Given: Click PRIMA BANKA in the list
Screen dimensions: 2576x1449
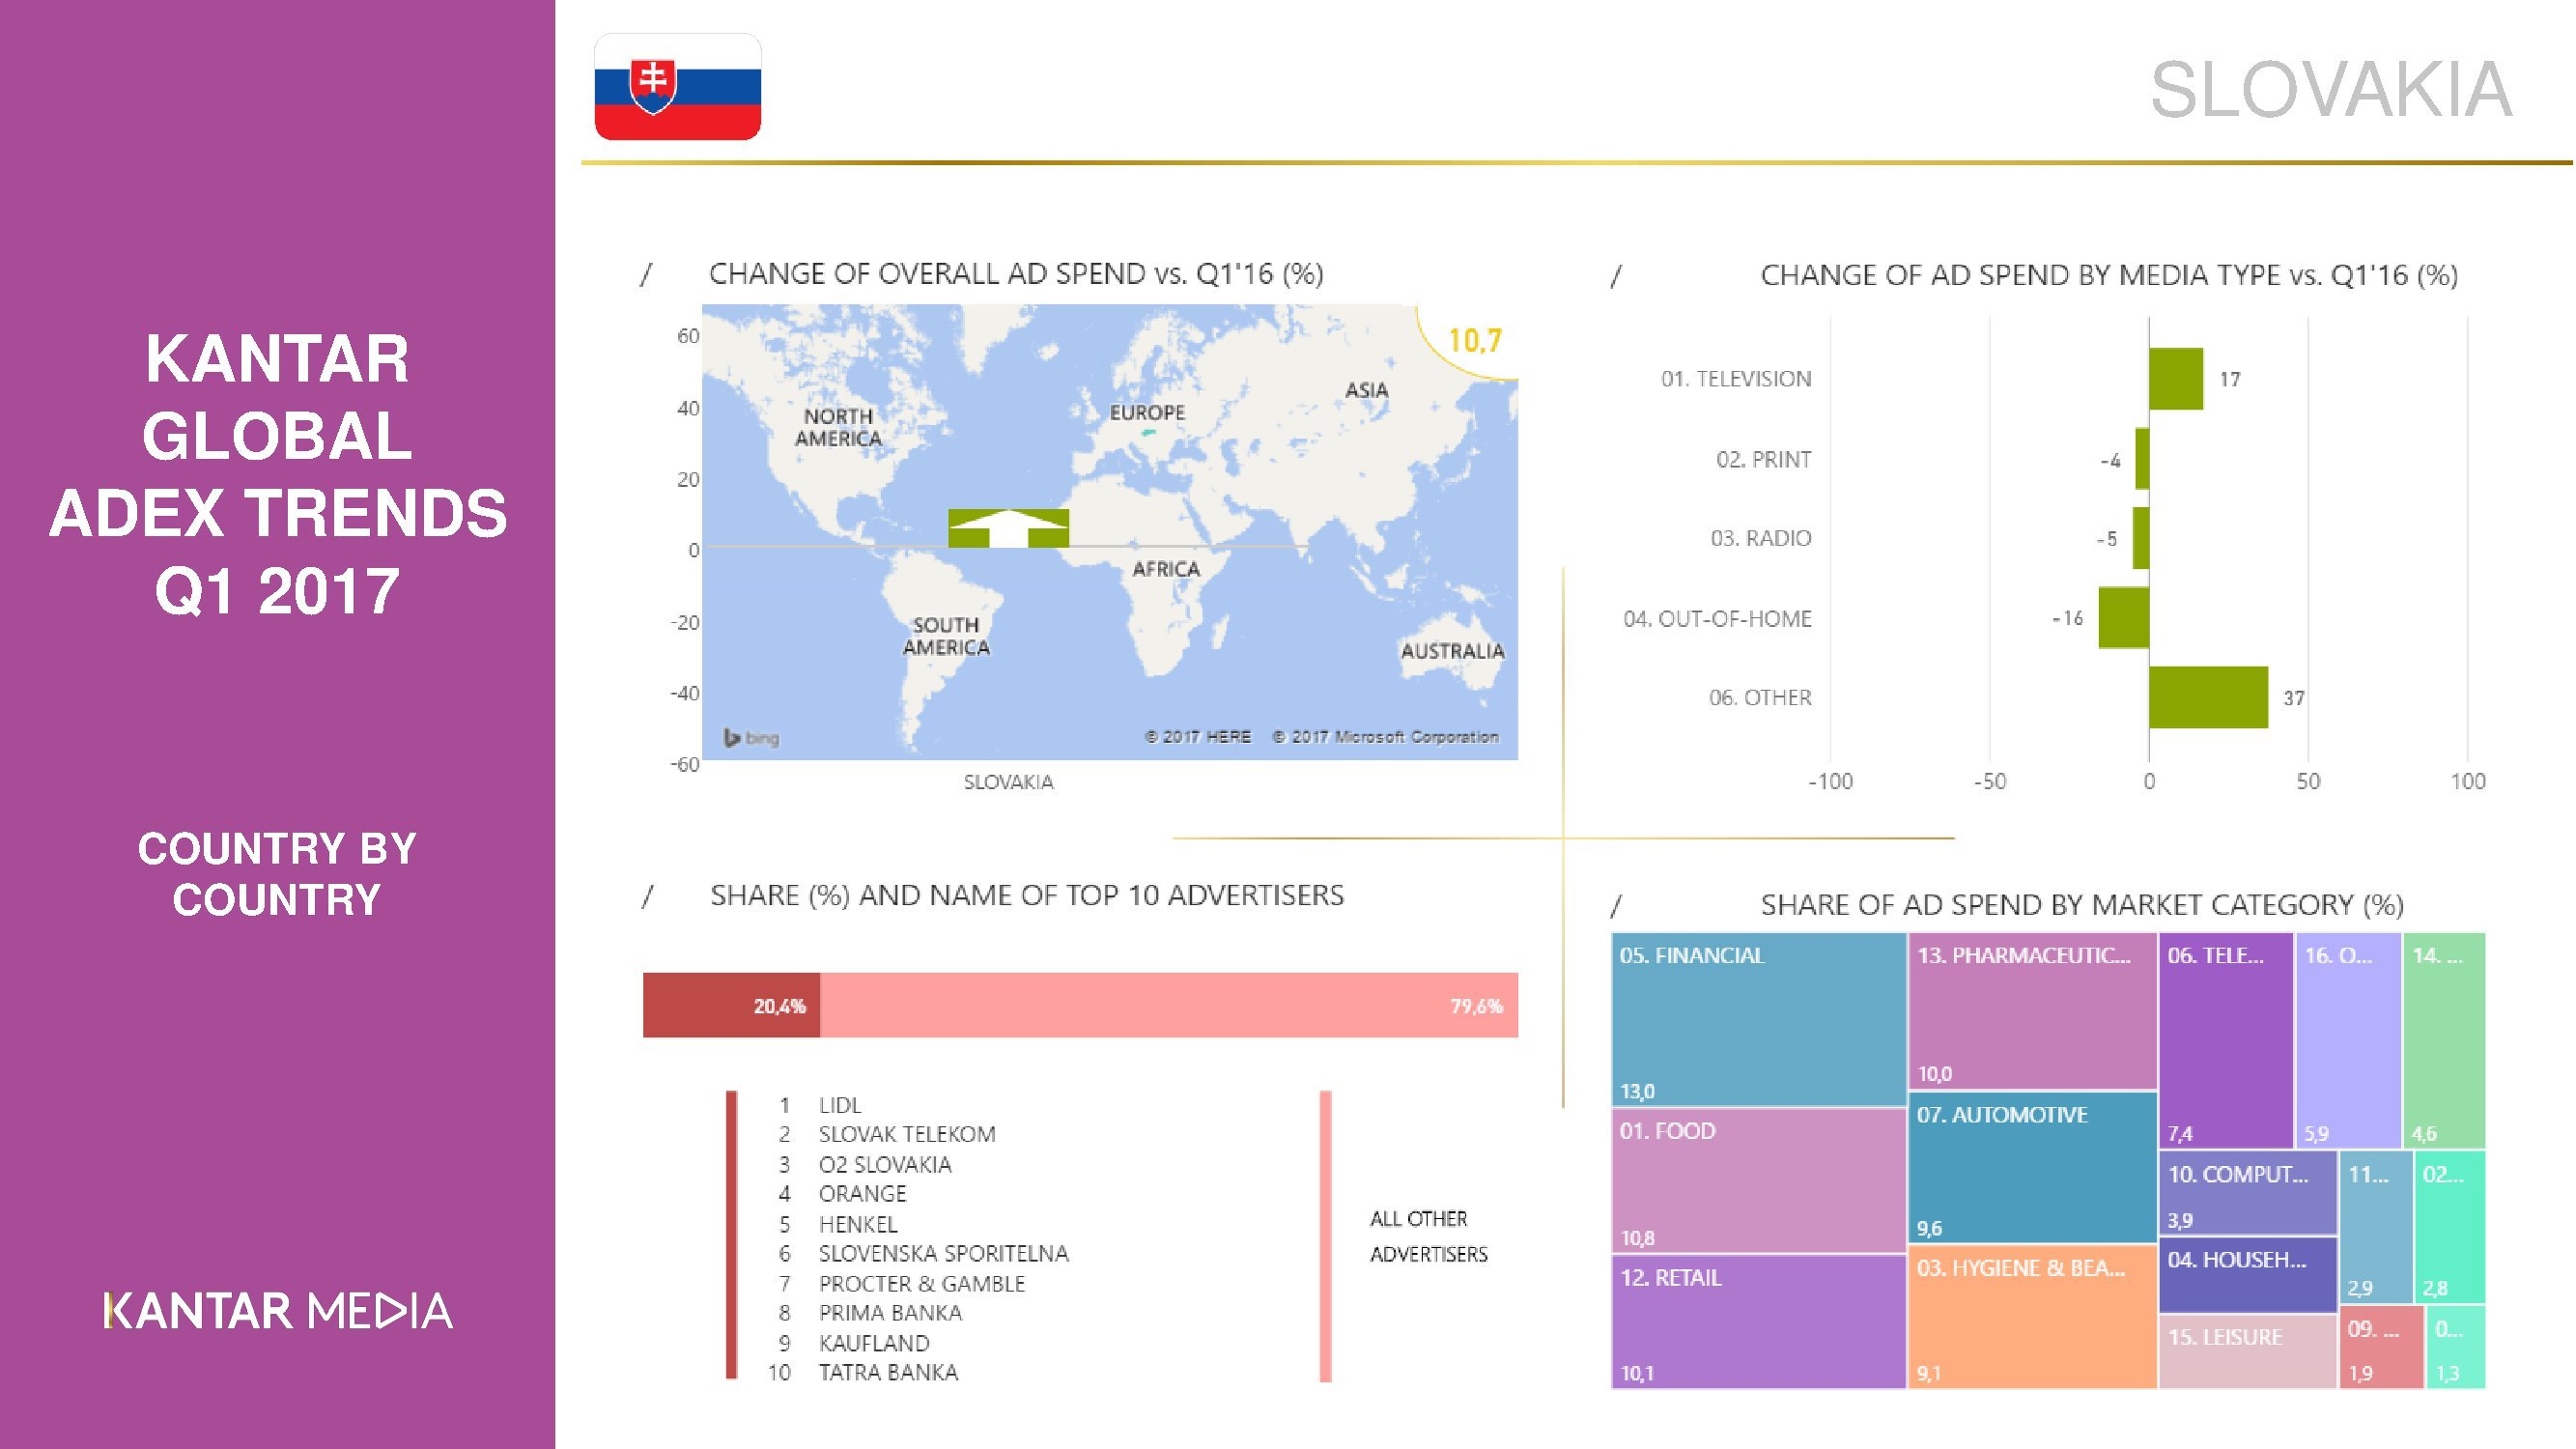Looking at the screenshot, I should 890,1313.
